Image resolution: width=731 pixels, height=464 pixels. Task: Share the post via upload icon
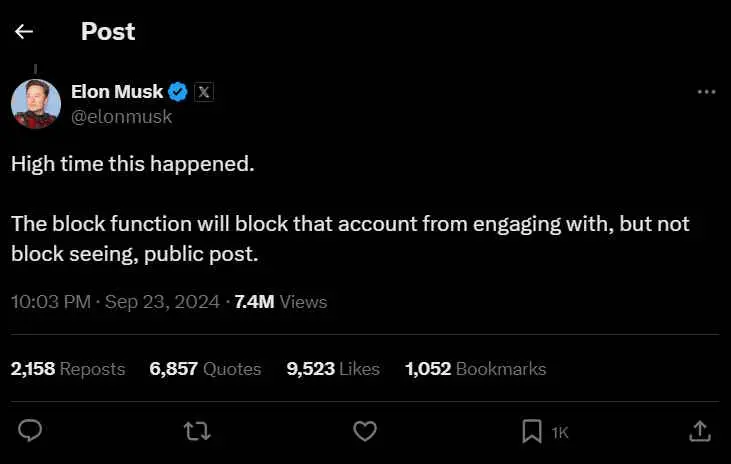700,431
